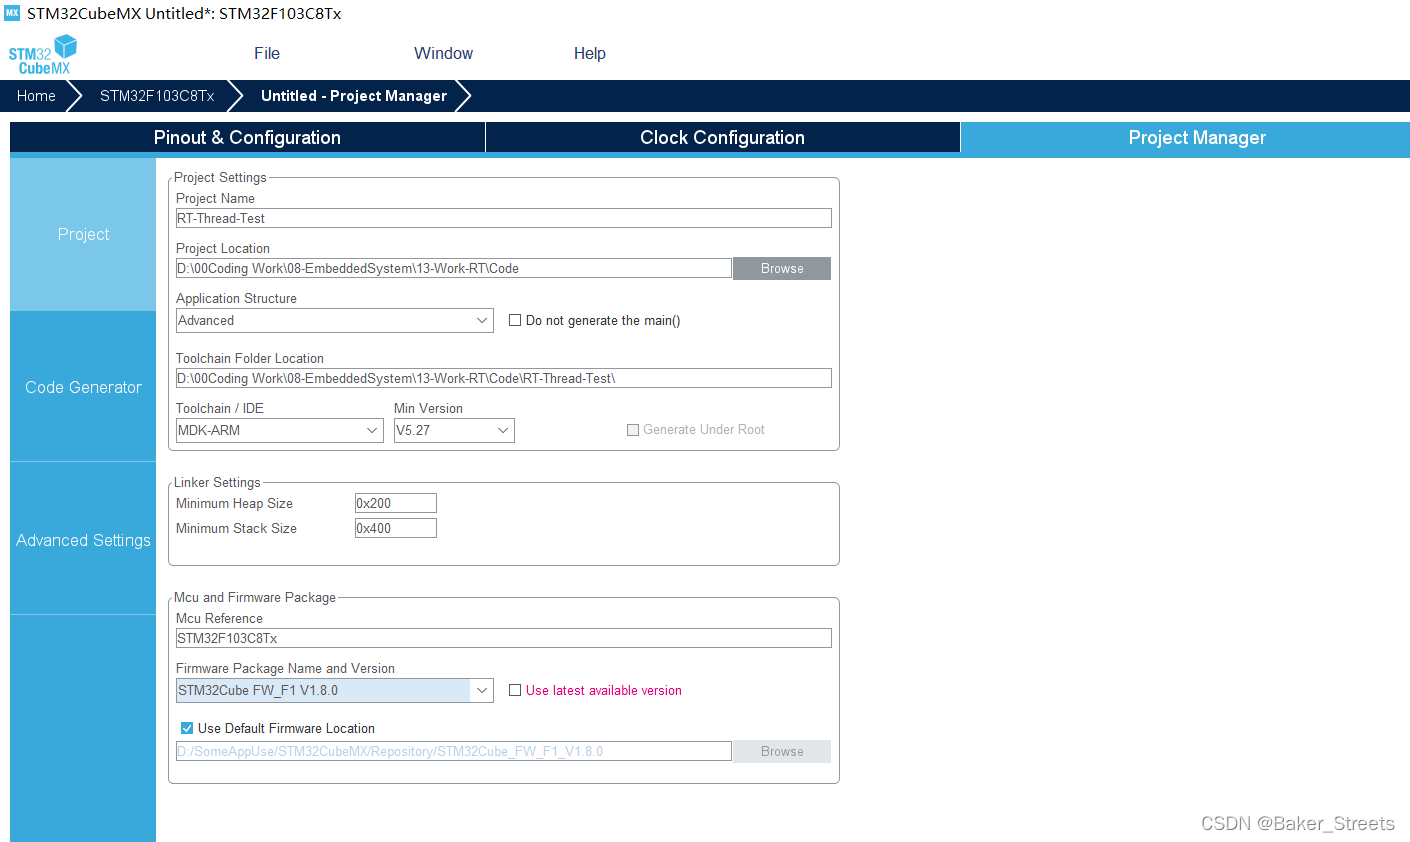Edit the Minimum Heap Size value
The image size is (1410, 842).
click(x=396, y=503)
